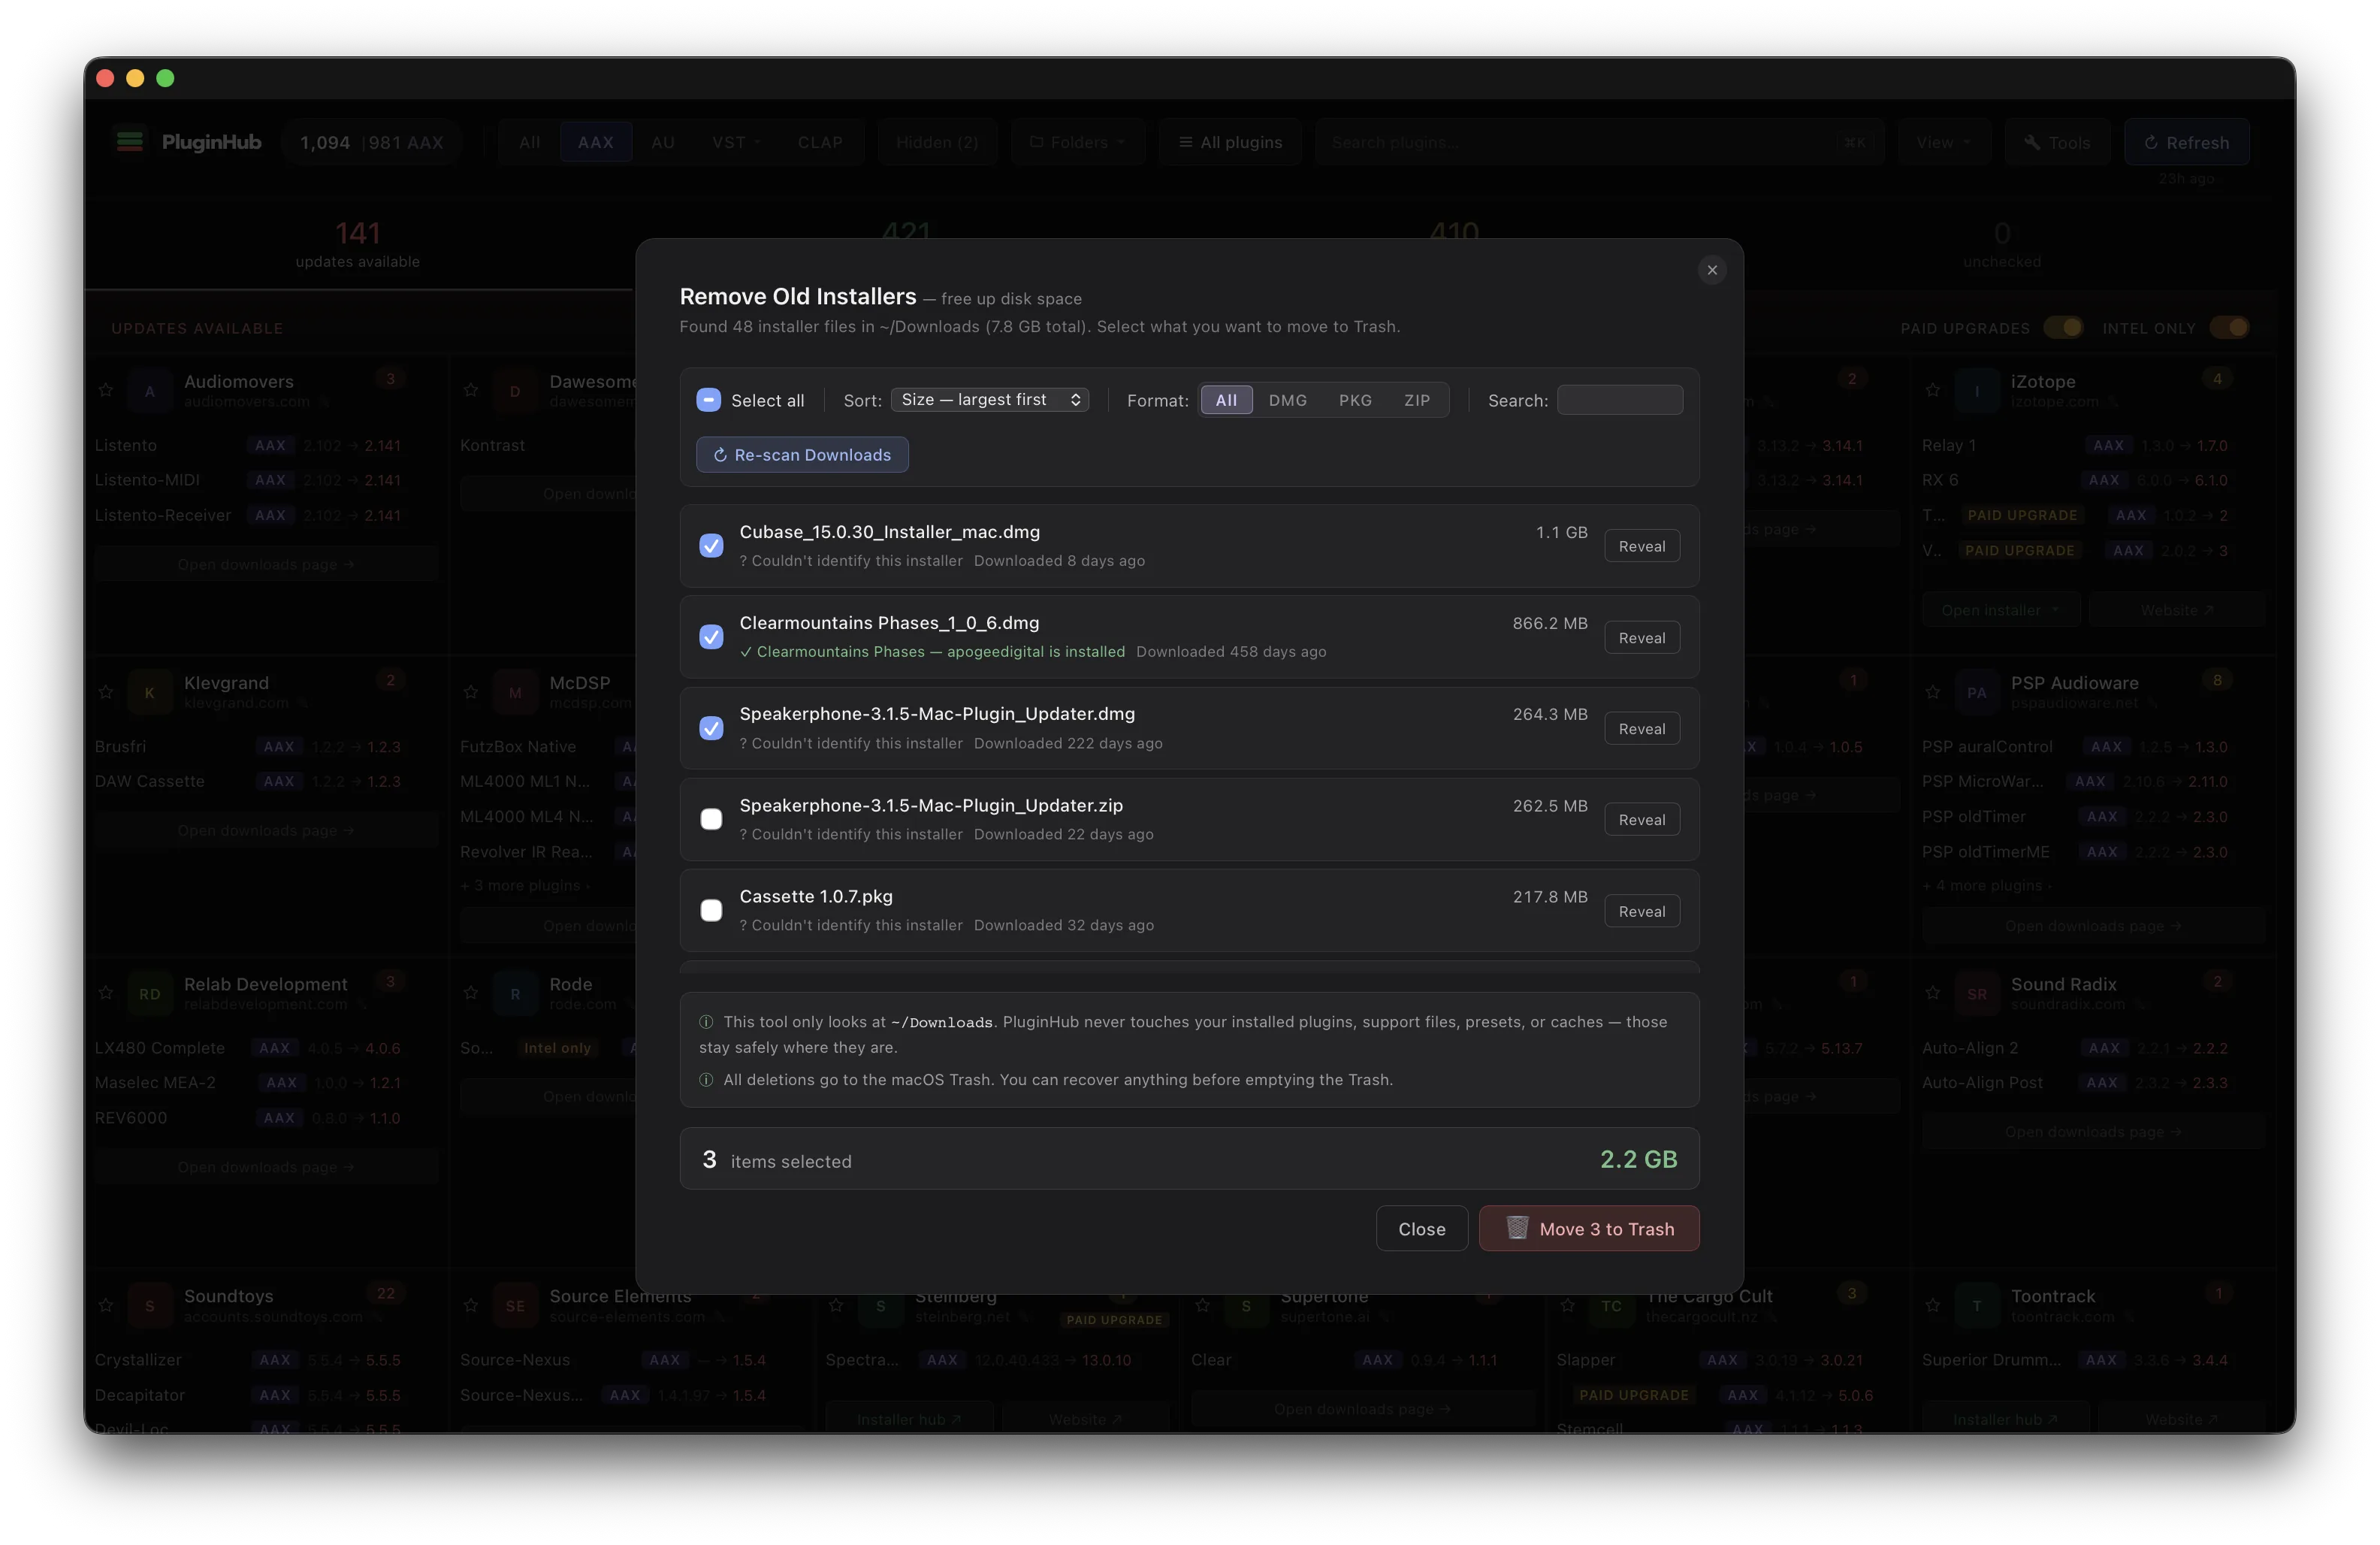Viewport: 2380px width, 1545px height.
Task: Select the AU format tab in toolbar
Action: pos(662,142)
